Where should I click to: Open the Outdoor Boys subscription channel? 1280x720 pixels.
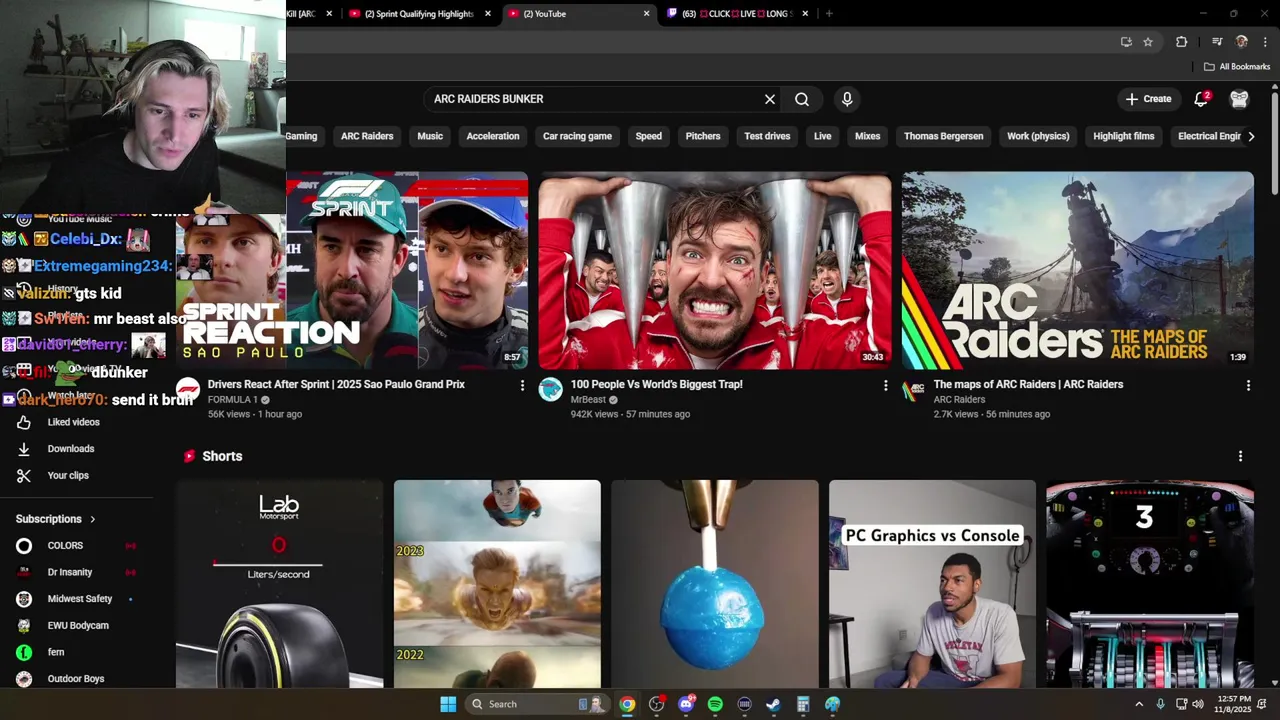(76, 679)
